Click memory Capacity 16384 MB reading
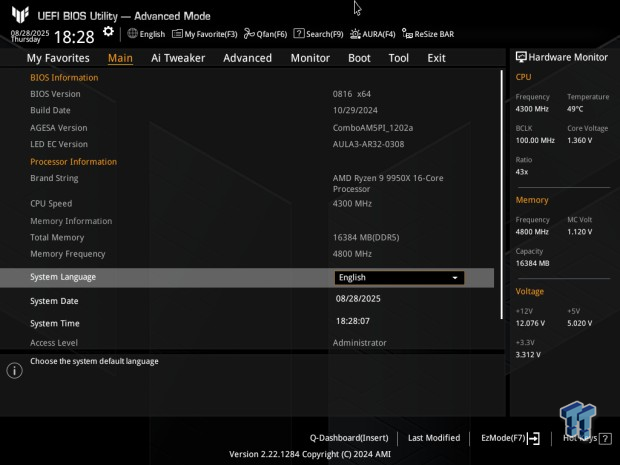The image size is (620, 465). 532,263
